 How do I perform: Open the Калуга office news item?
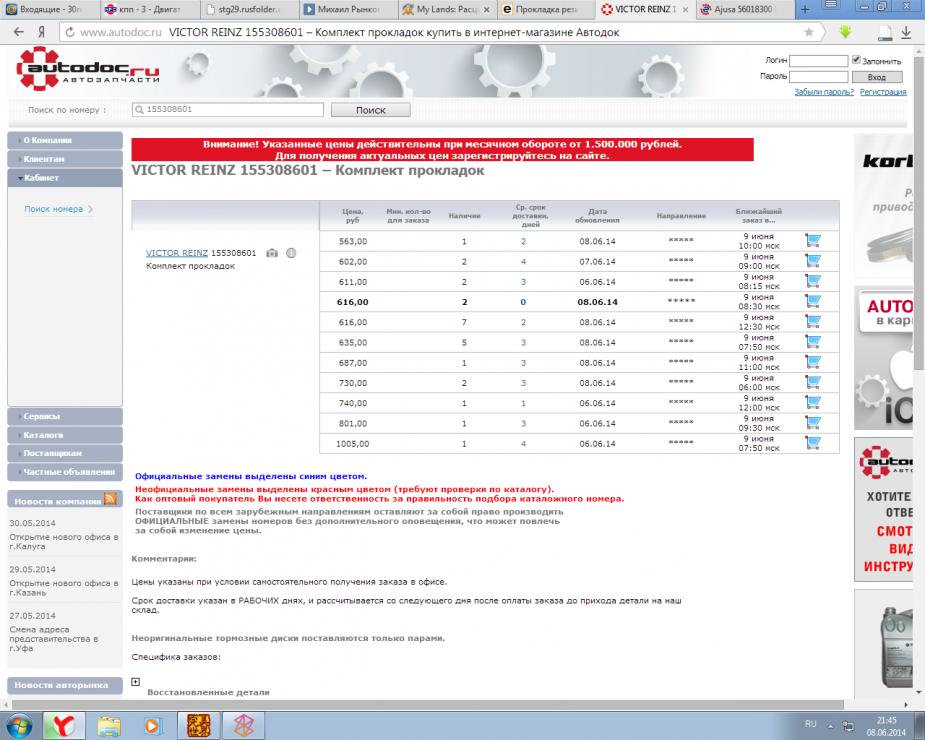coord(64,542)
